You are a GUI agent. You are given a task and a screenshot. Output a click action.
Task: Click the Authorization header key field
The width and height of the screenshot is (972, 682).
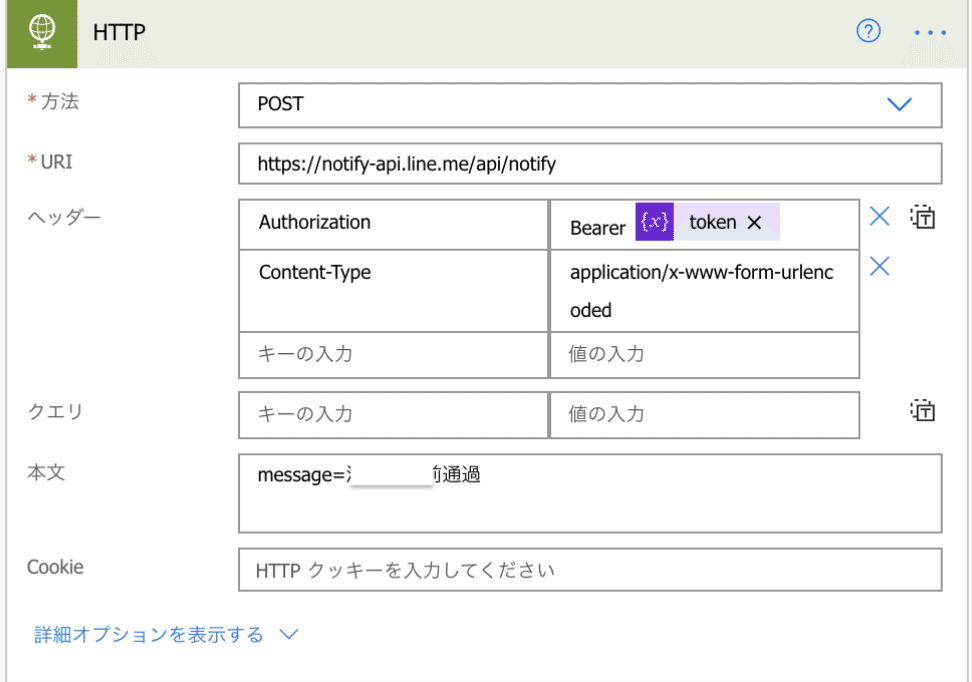[393, 223]
